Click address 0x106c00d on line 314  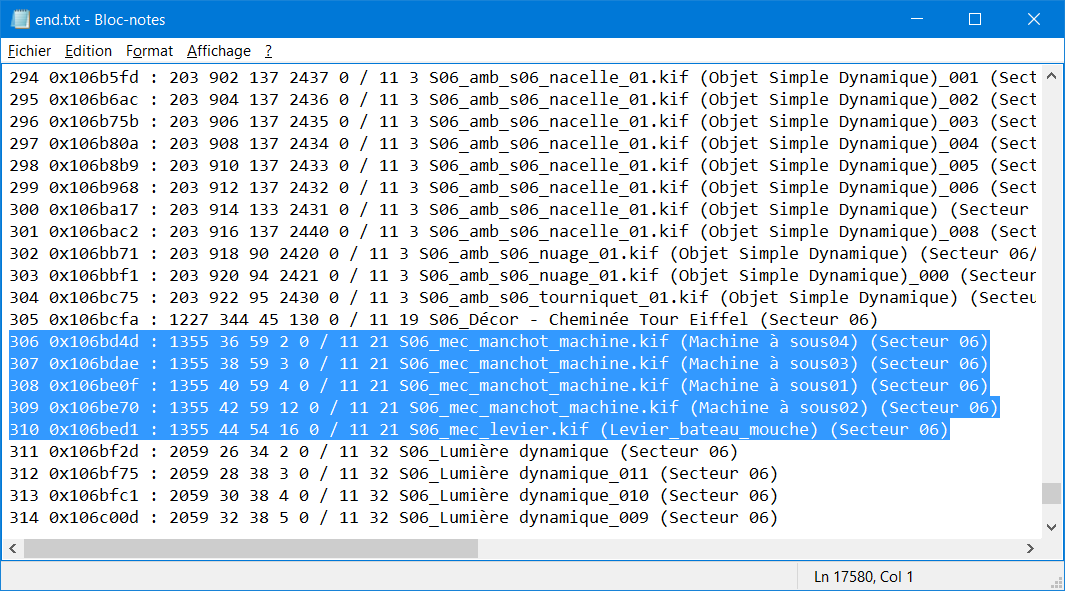94,518
